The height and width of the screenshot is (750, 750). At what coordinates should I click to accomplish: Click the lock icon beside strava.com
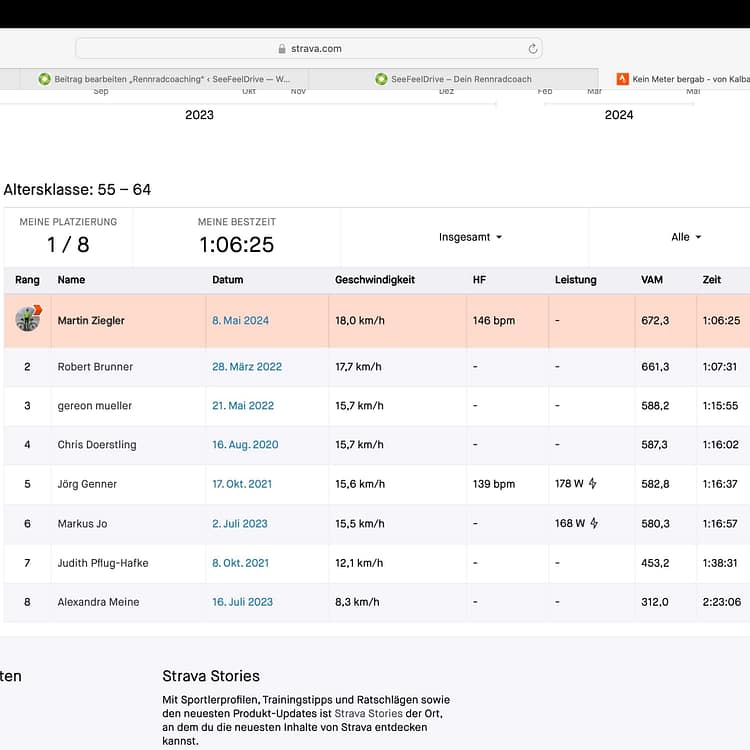282,48
